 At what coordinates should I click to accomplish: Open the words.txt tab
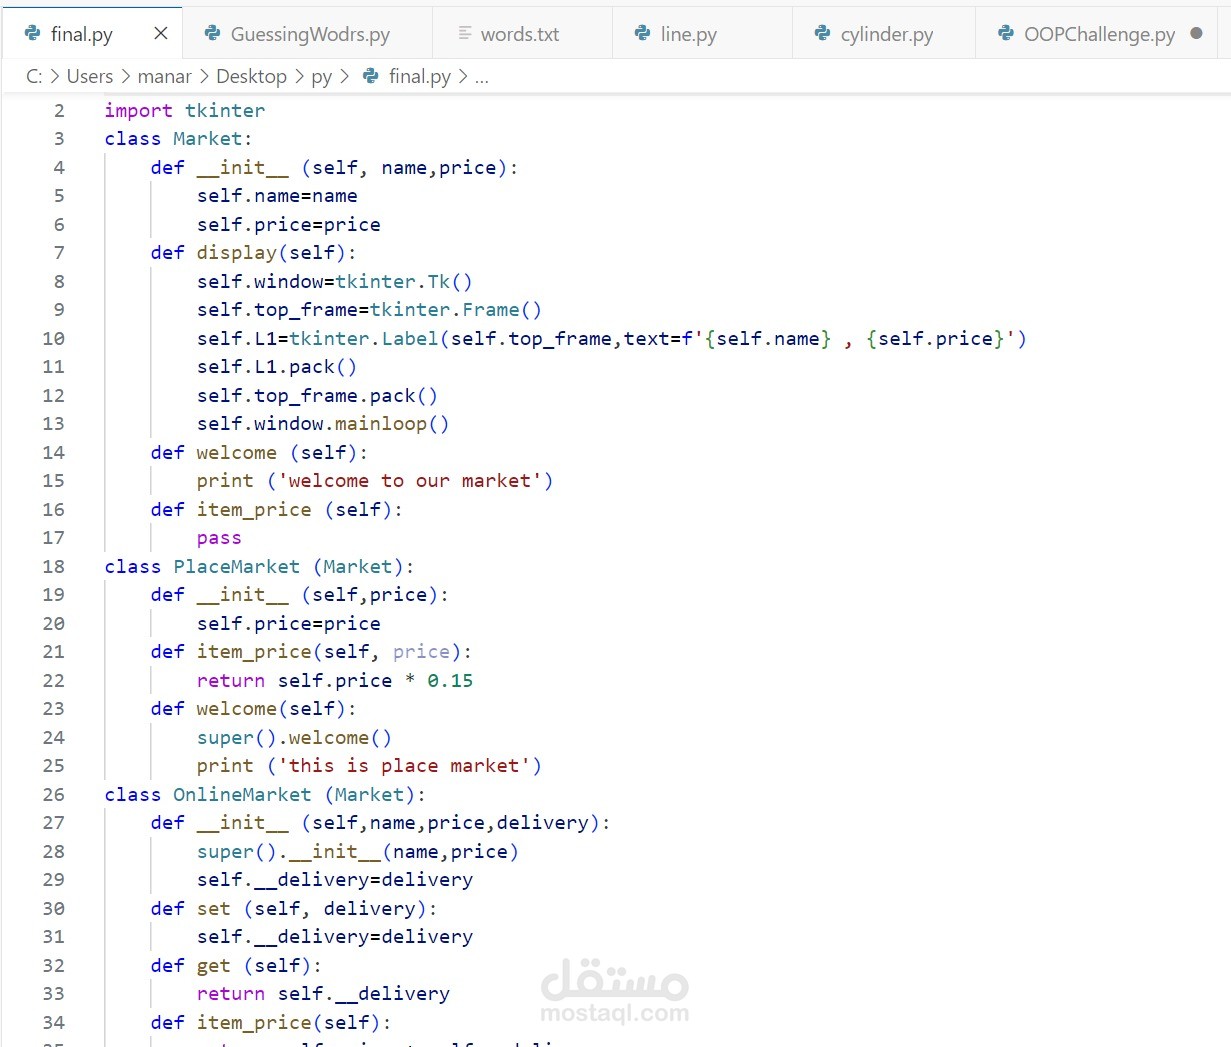tap(522, 34)
